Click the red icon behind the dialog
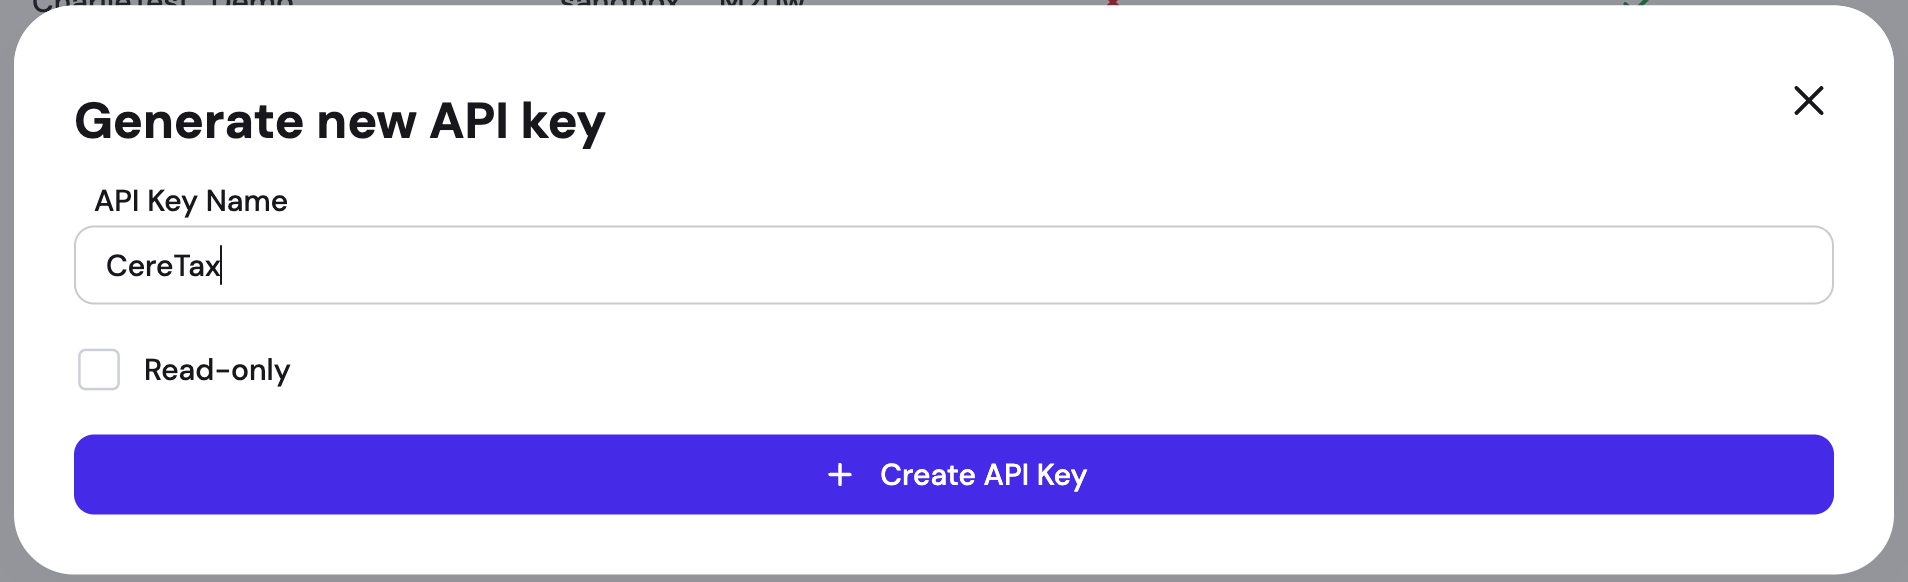The height and width of the screenshot is (582, 1908). (x=1112, y=2)
